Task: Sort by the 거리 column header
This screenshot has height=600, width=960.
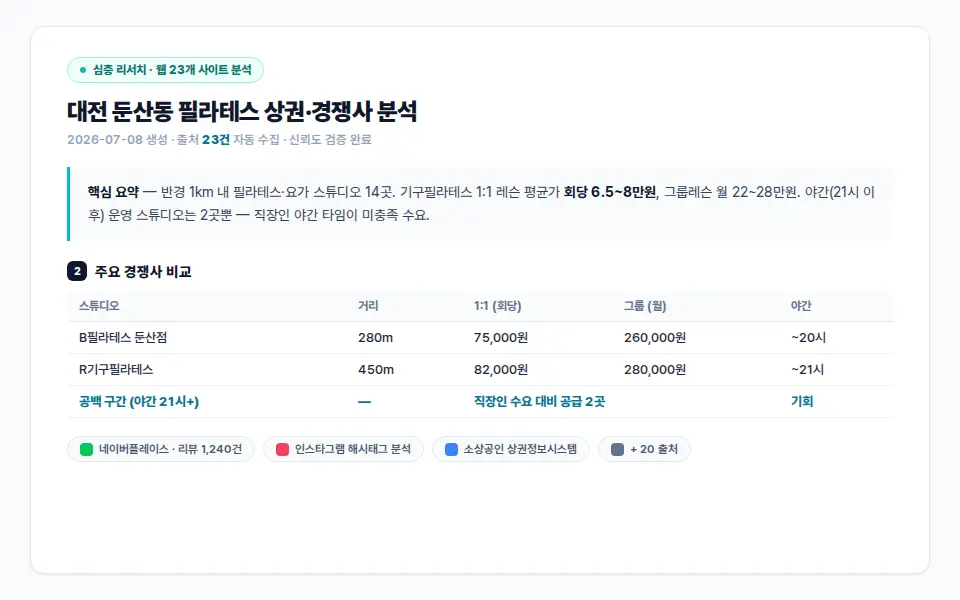Action: [x=368, y=306]
